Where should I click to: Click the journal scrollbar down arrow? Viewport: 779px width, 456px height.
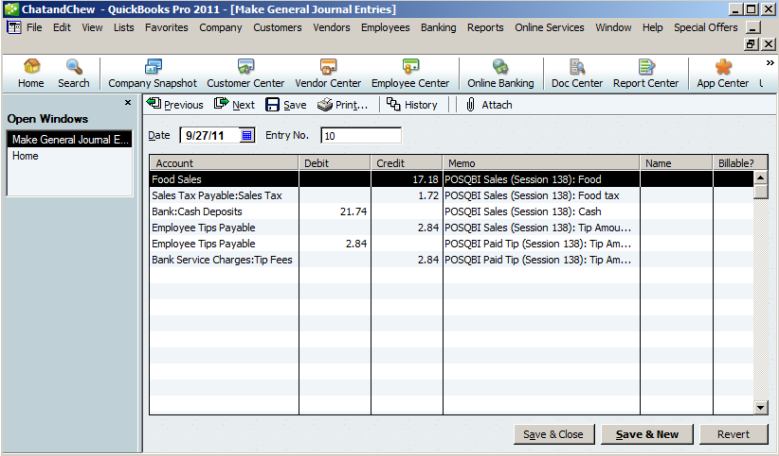tap(760, 408)
